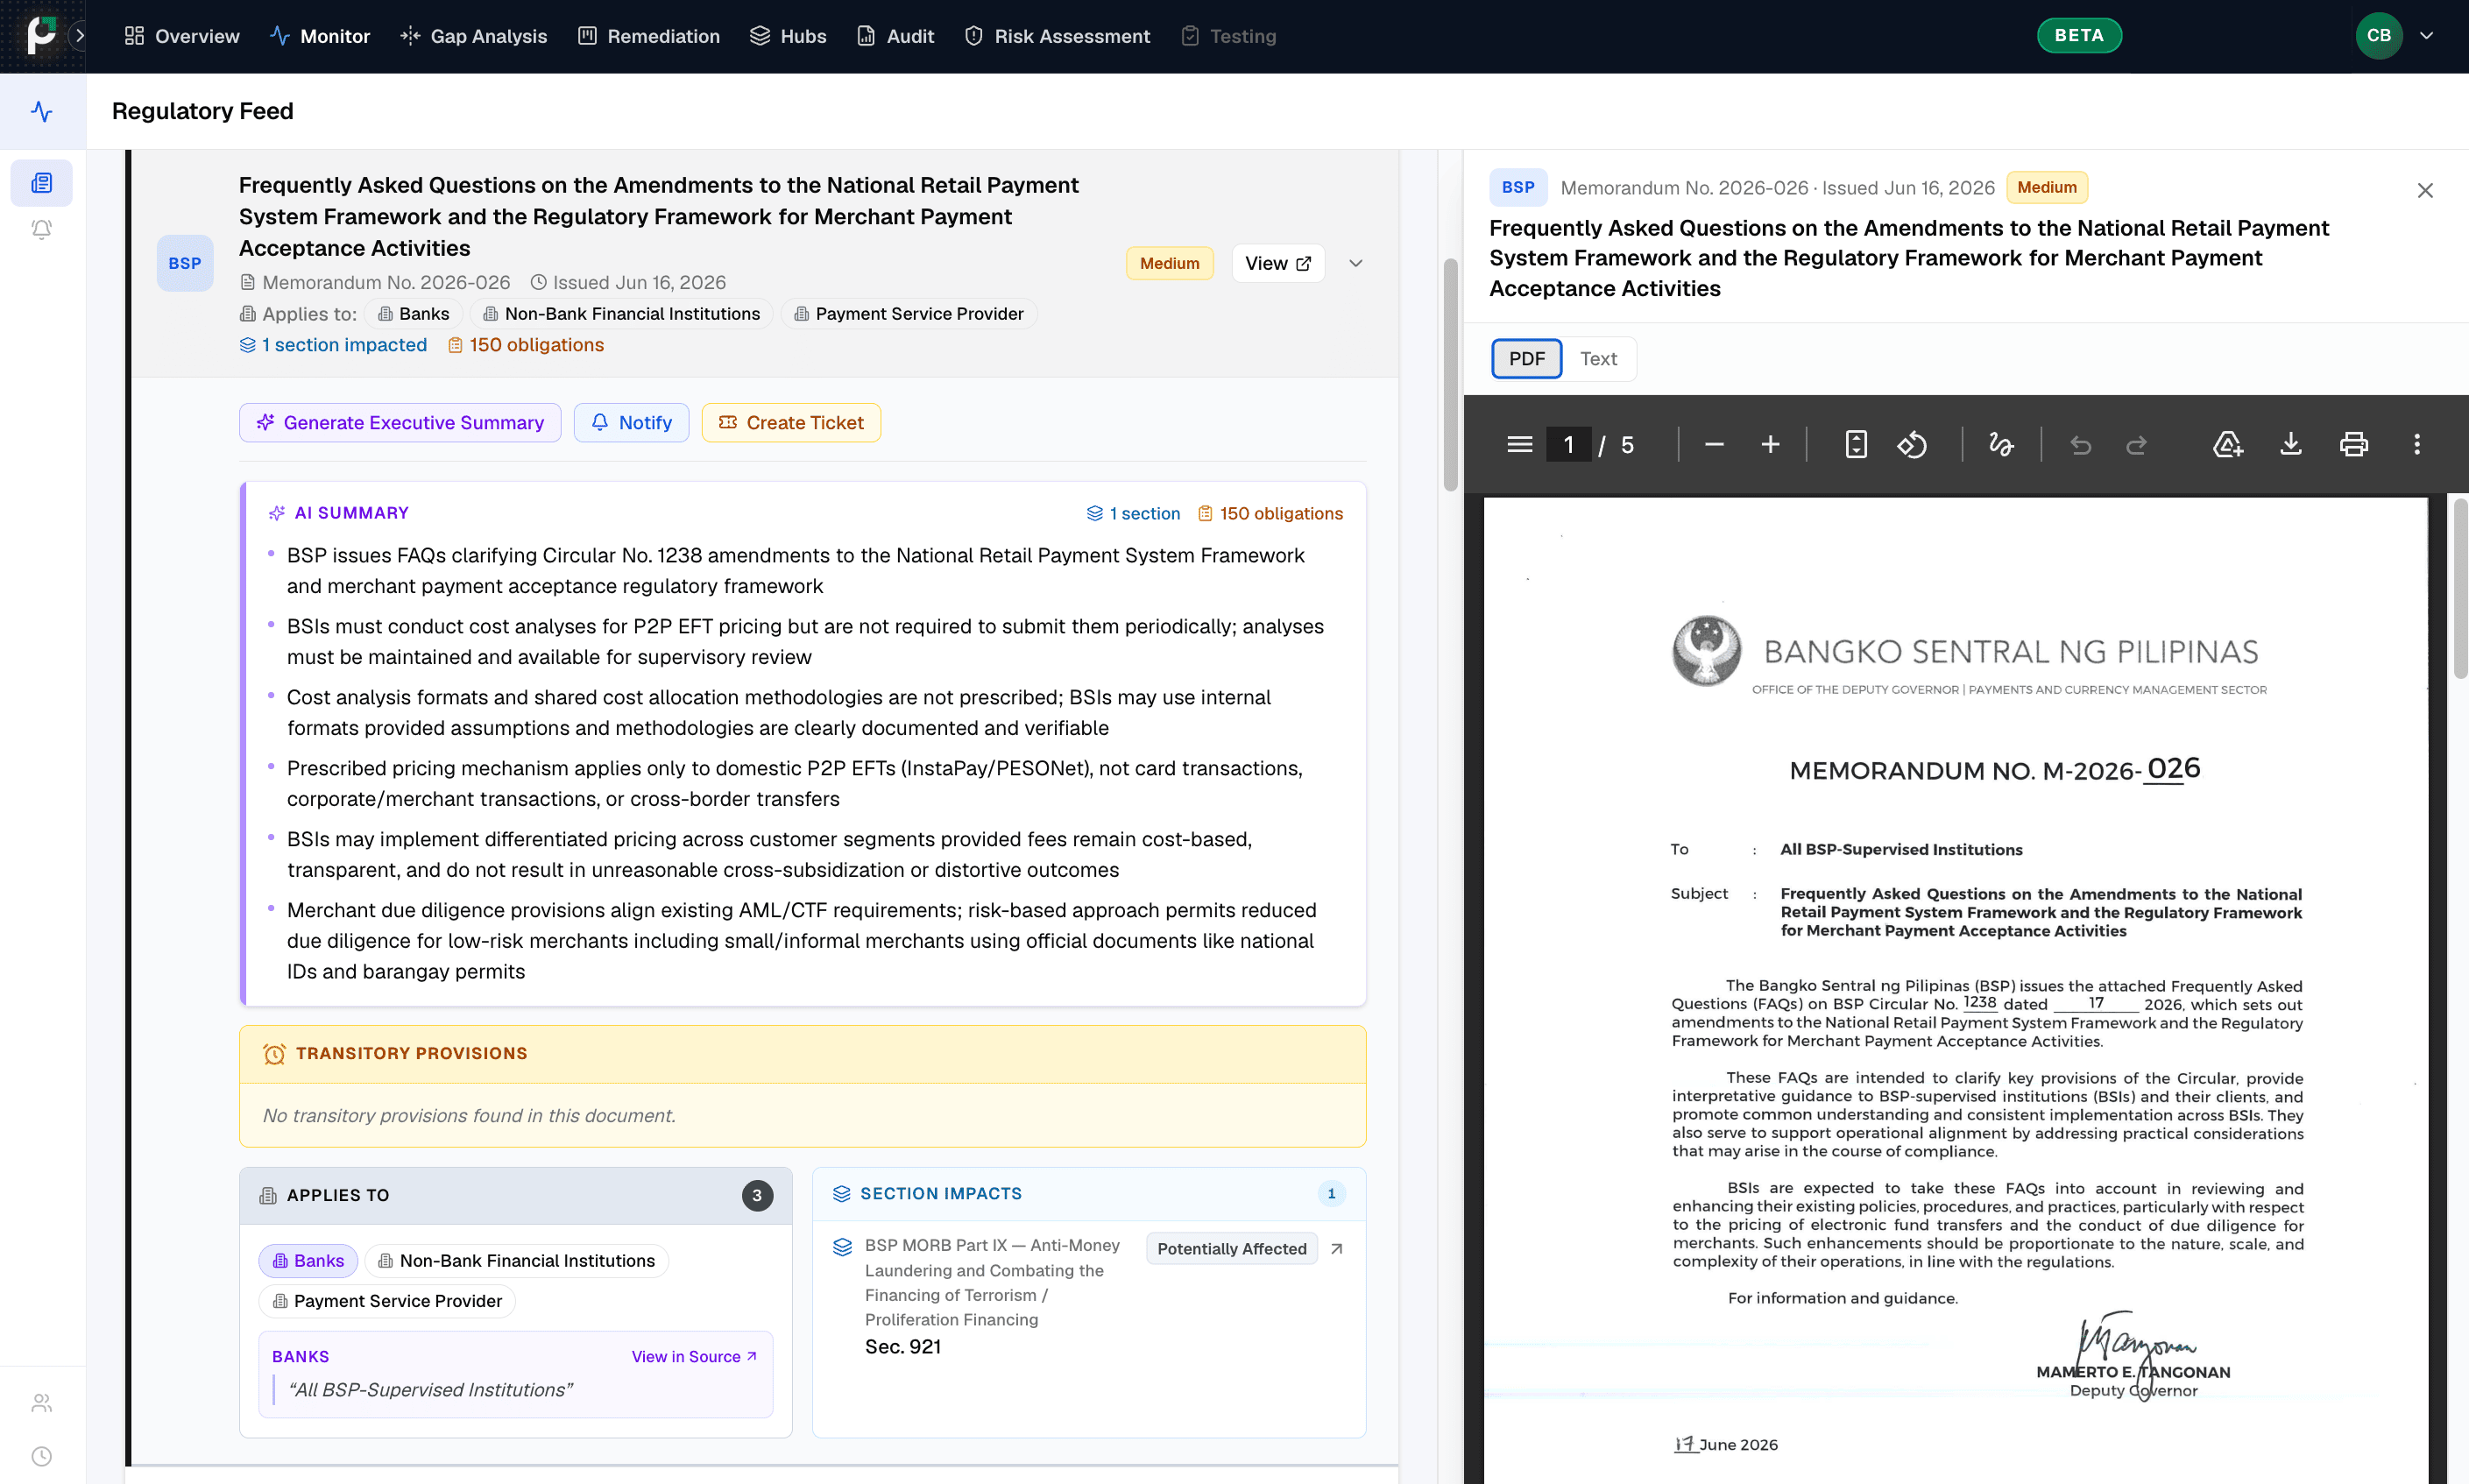2469x1484 pixels.
Task: Go to Remediation
Action: pos(649,36)
